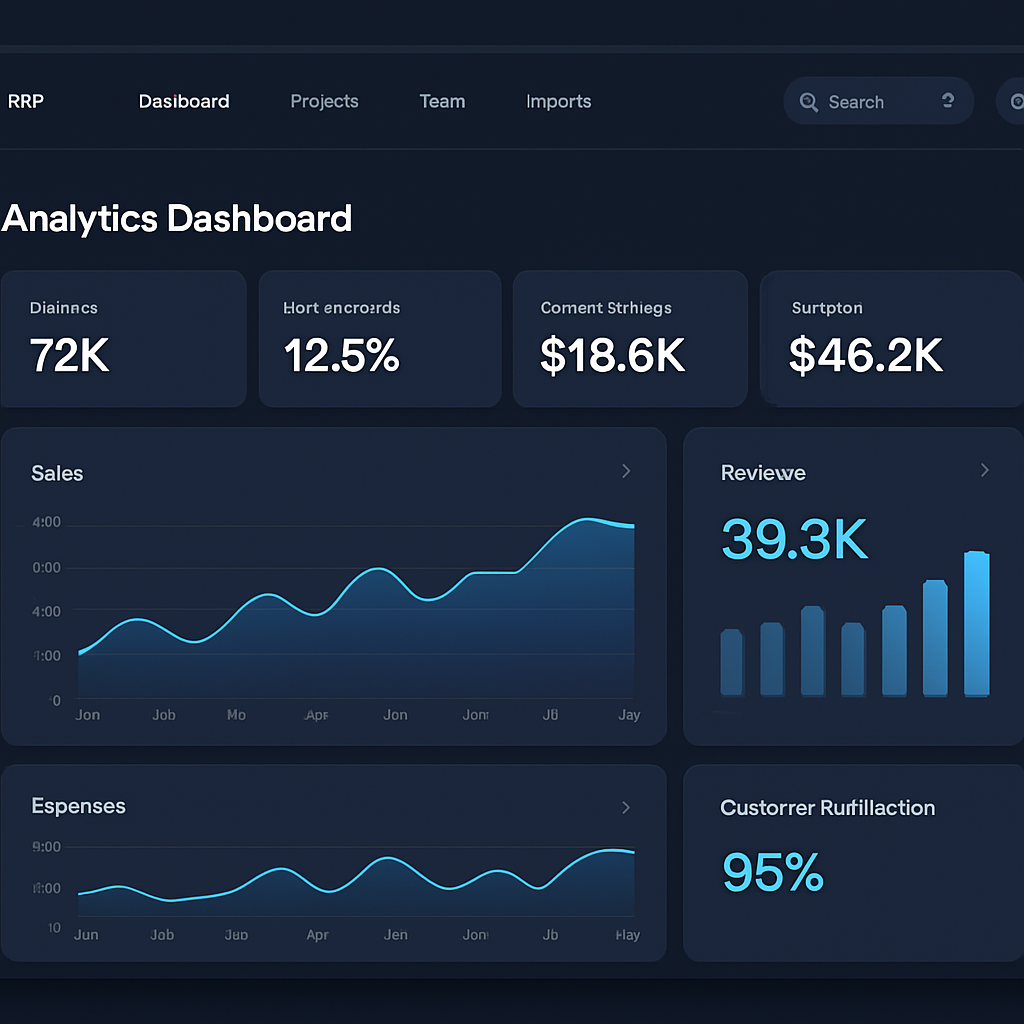Click the Sales chart title
Viewport: 1024px width, 1024px height.
[x=57, y=473]
